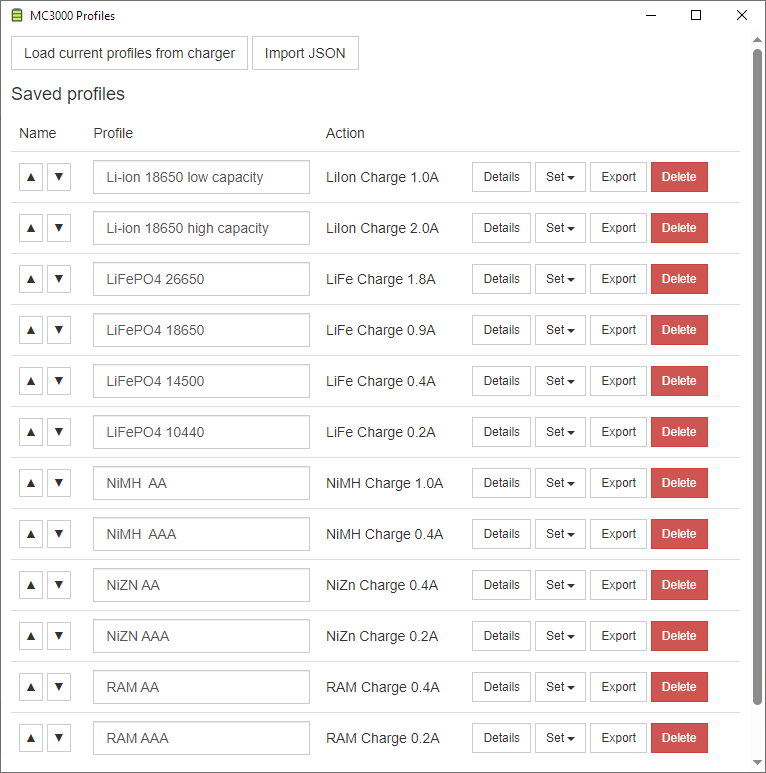Image resolution: width=766 pixels, height=773 pixels.
Task: Delete the NiMH AAA profile
Action: [679, 534]
